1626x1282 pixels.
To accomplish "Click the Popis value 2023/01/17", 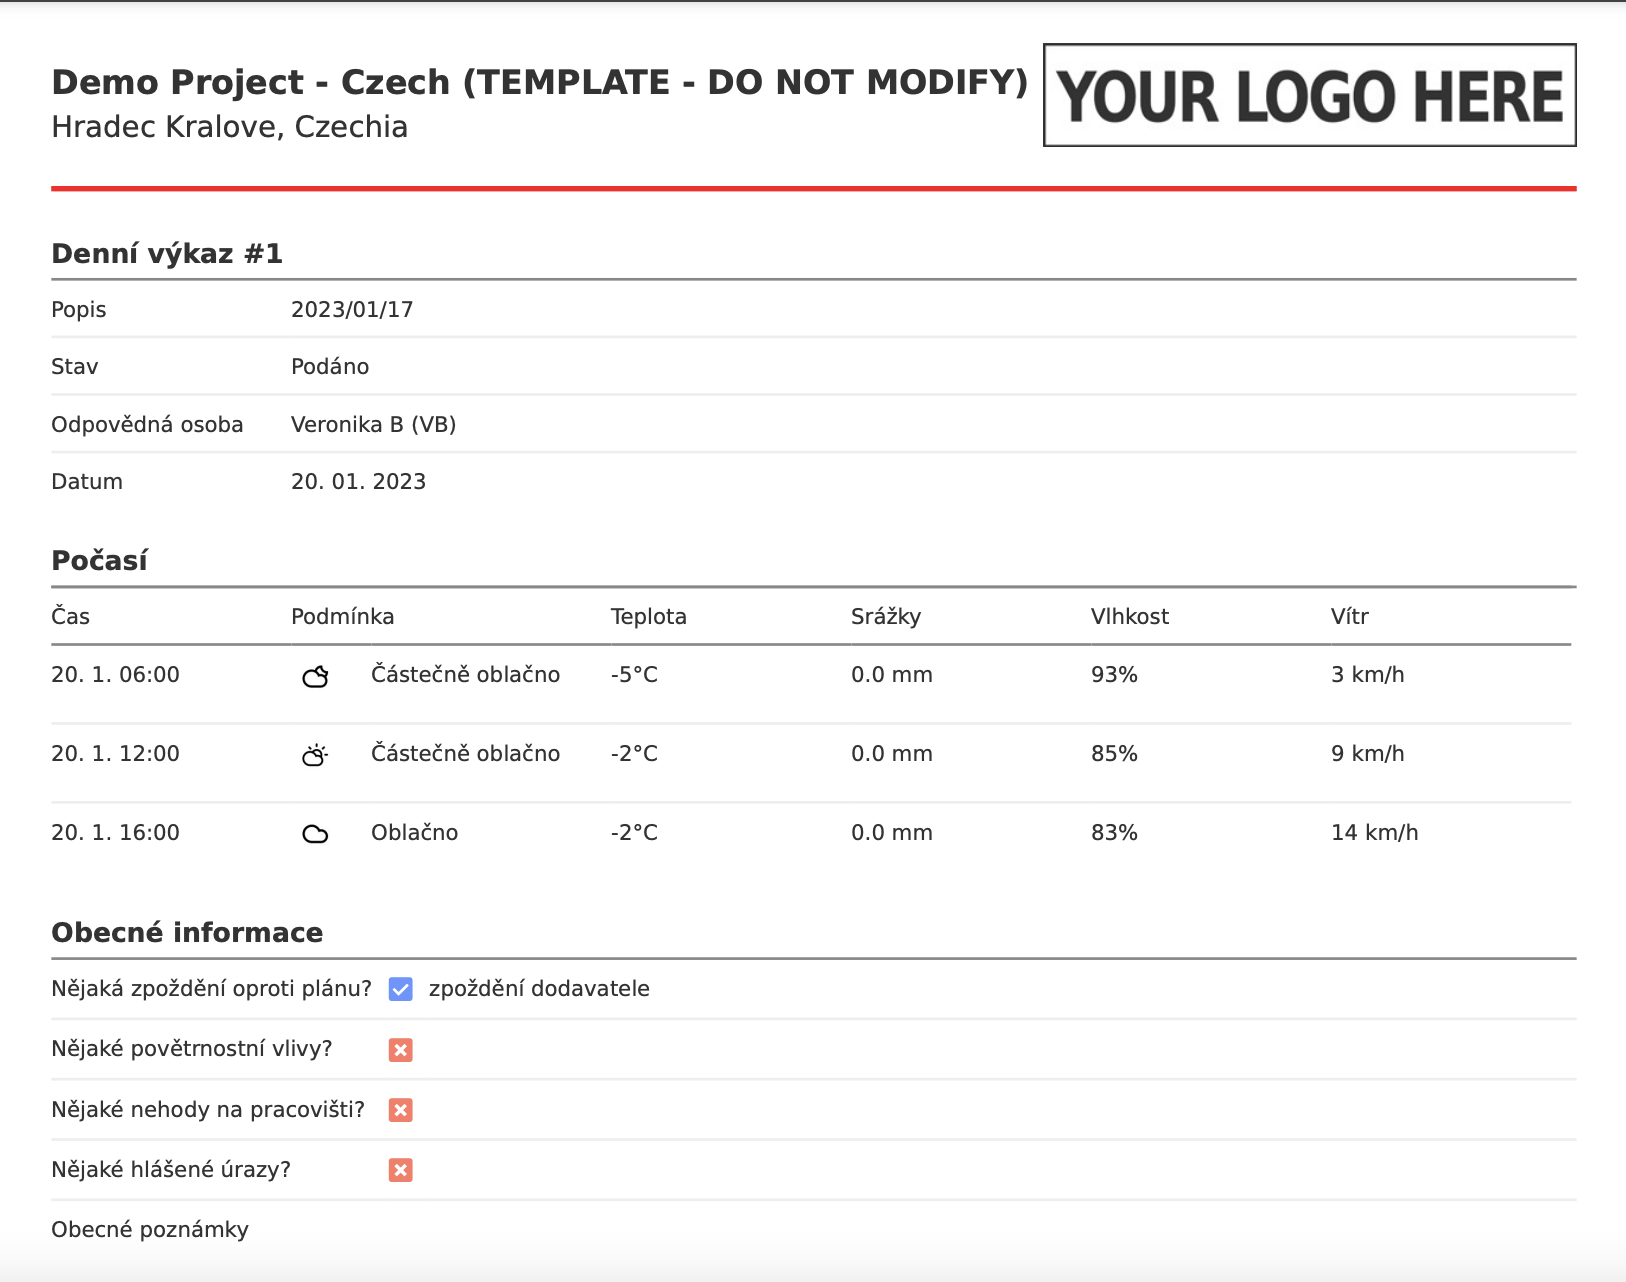I will 352,310.
